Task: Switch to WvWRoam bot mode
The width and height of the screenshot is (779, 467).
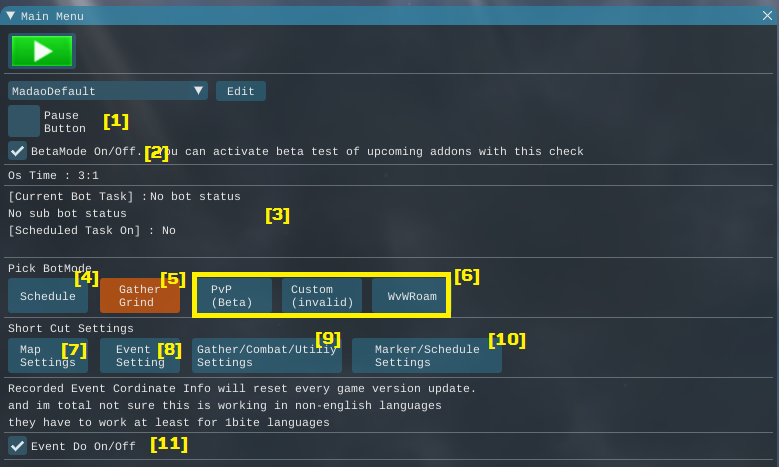Action: point(411,296)
